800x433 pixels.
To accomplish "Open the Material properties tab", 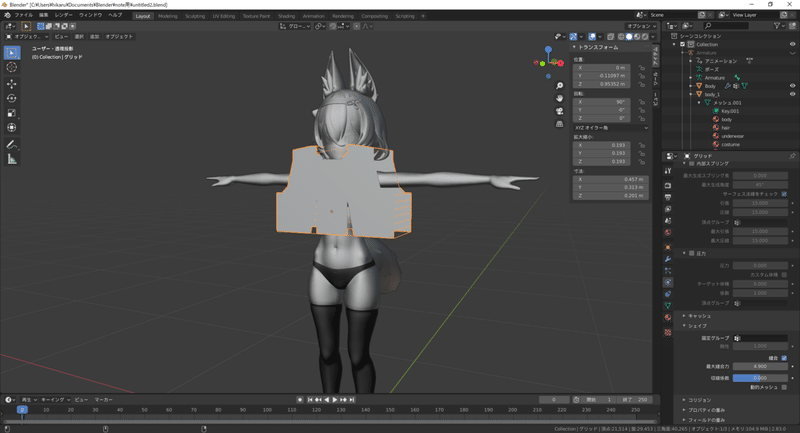I will click(668, 318).
